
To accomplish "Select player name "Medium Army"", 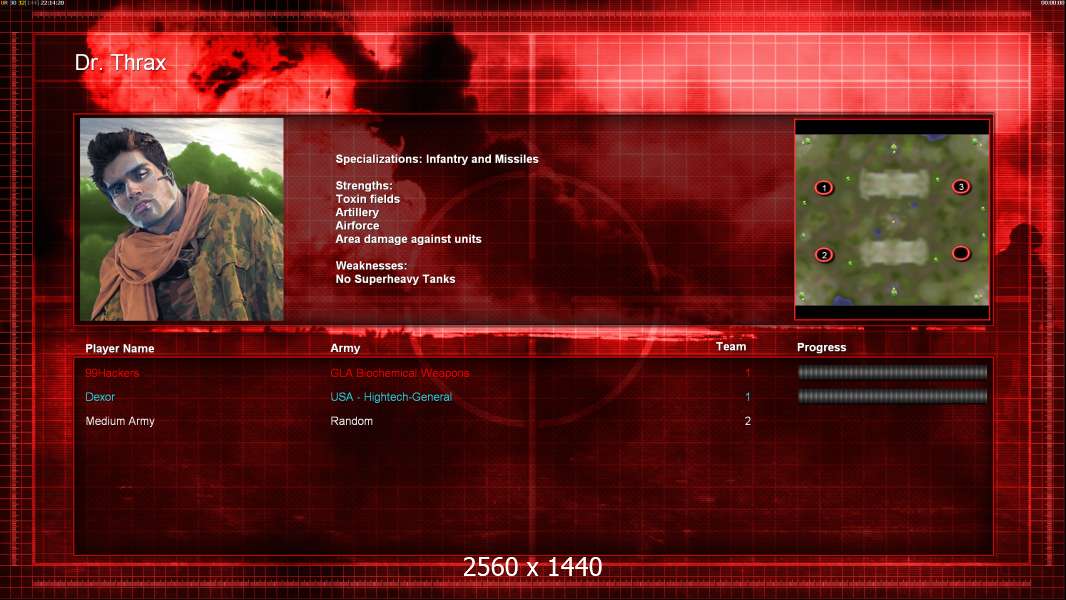I will click(120, 421).
